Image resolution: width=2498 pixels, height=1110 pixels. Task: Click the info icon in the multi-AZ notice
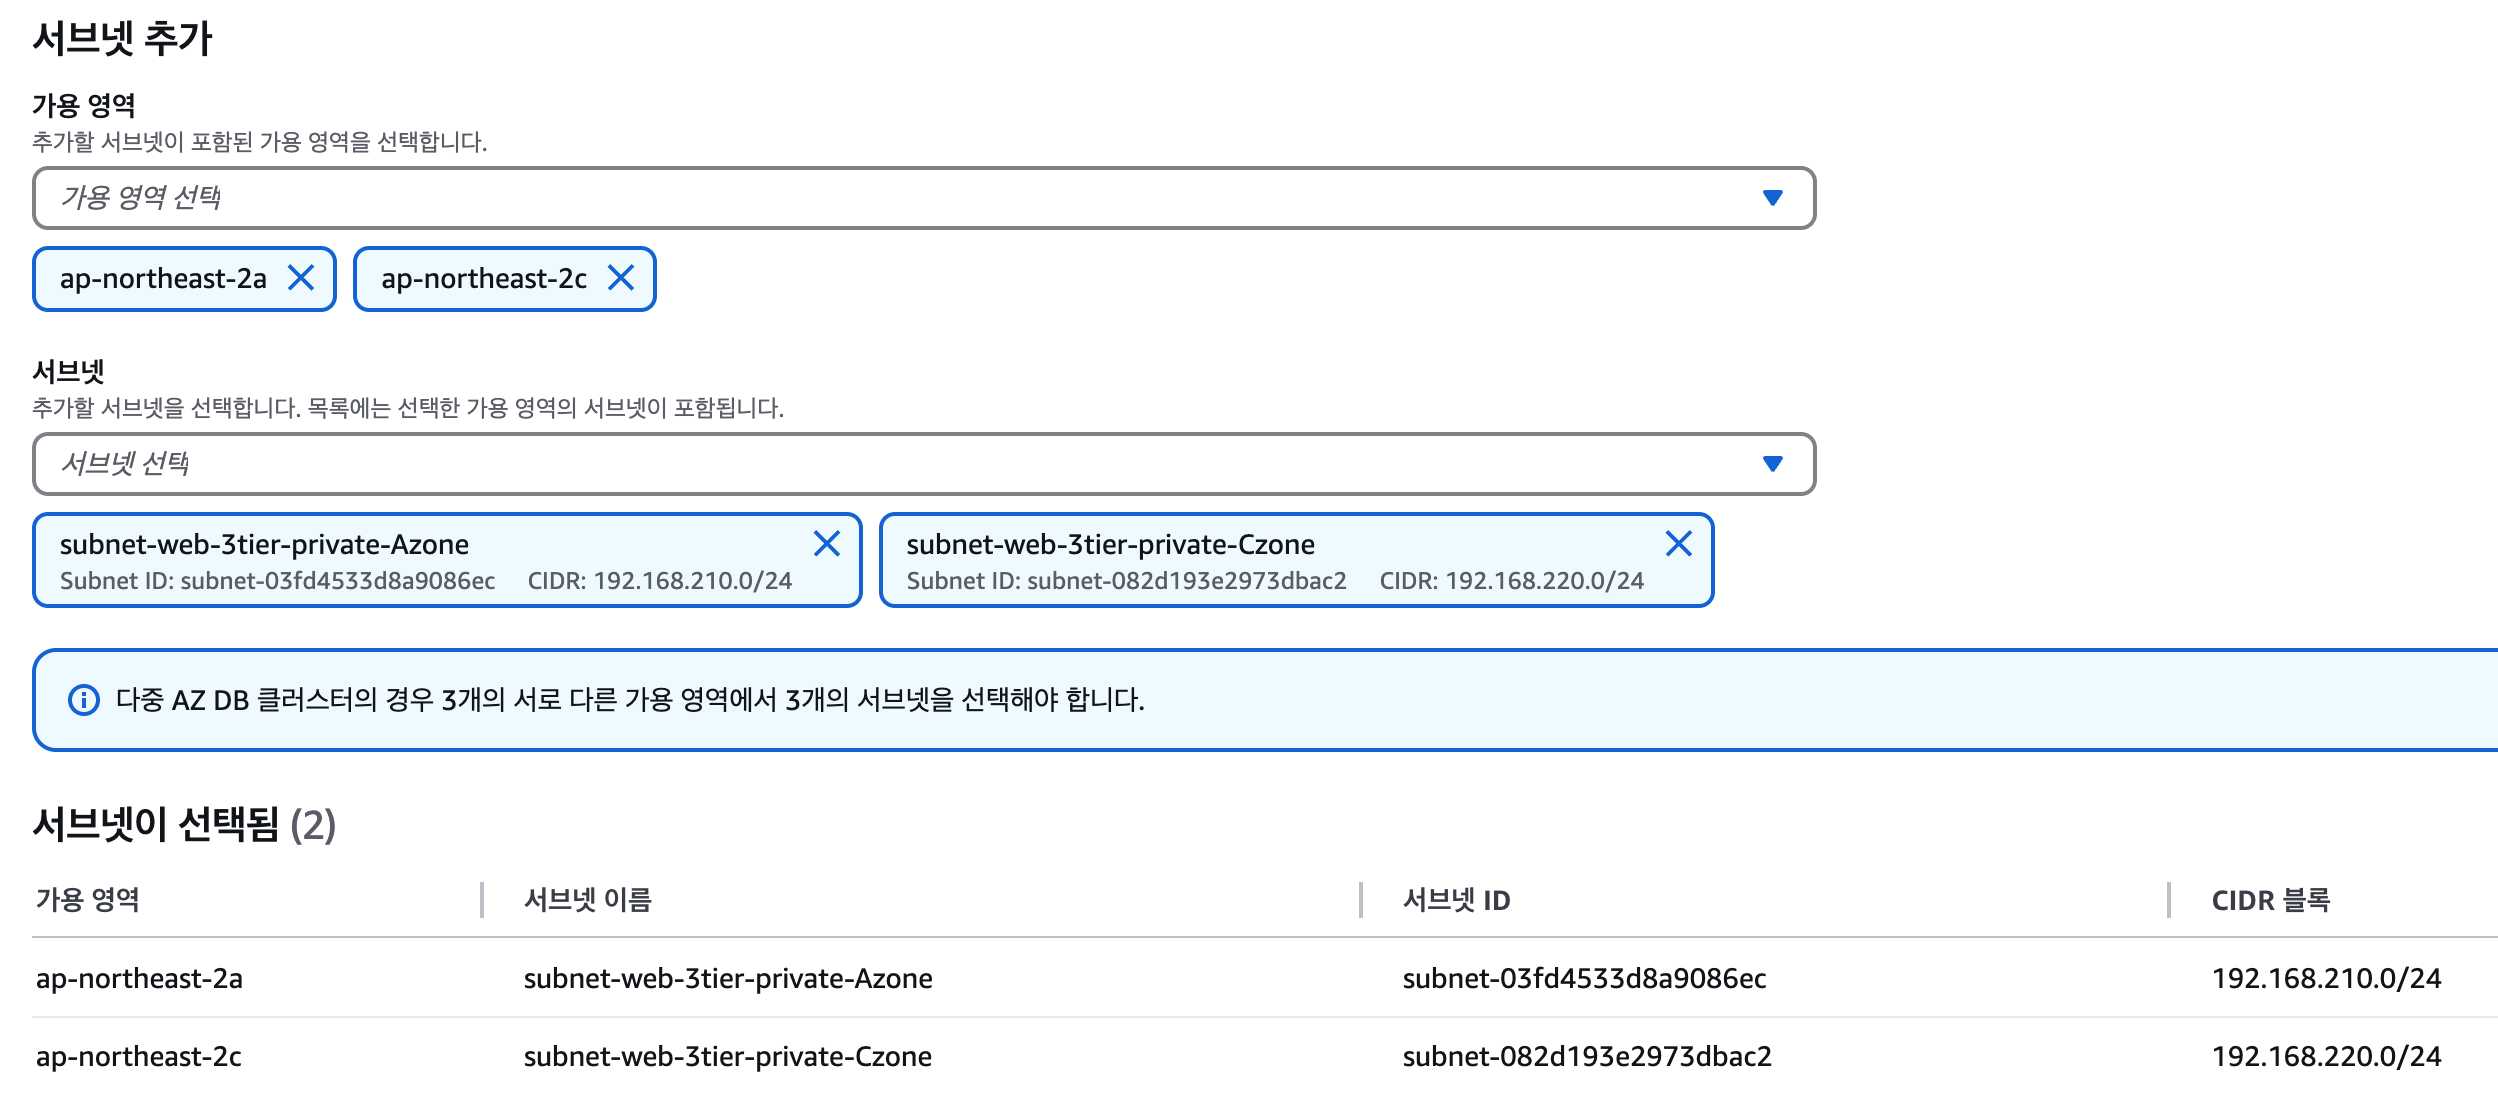(x=84, y=700)
